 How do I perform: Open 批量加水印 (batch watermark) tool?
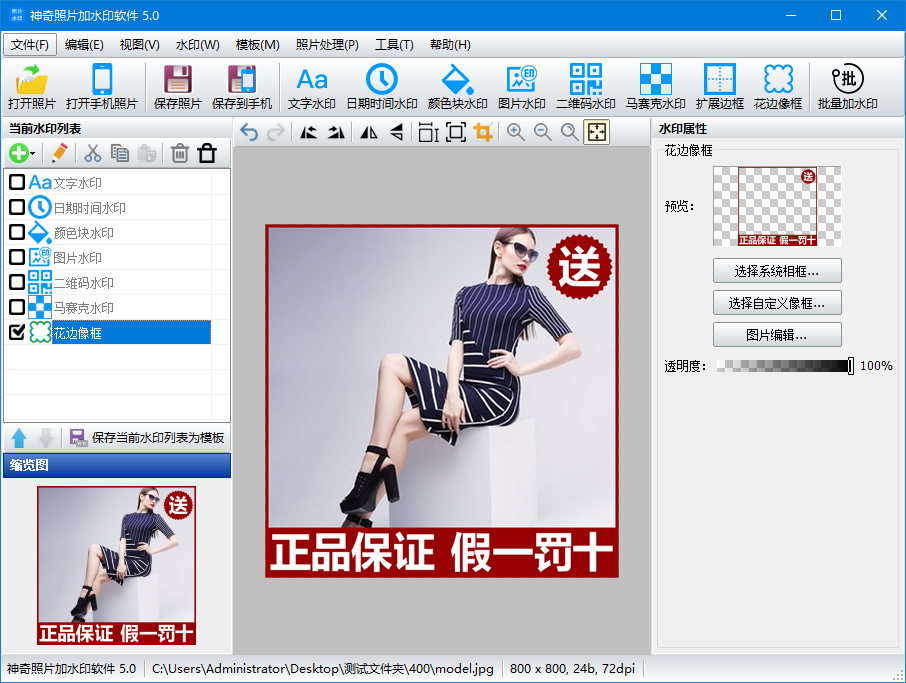pos(847,87)
